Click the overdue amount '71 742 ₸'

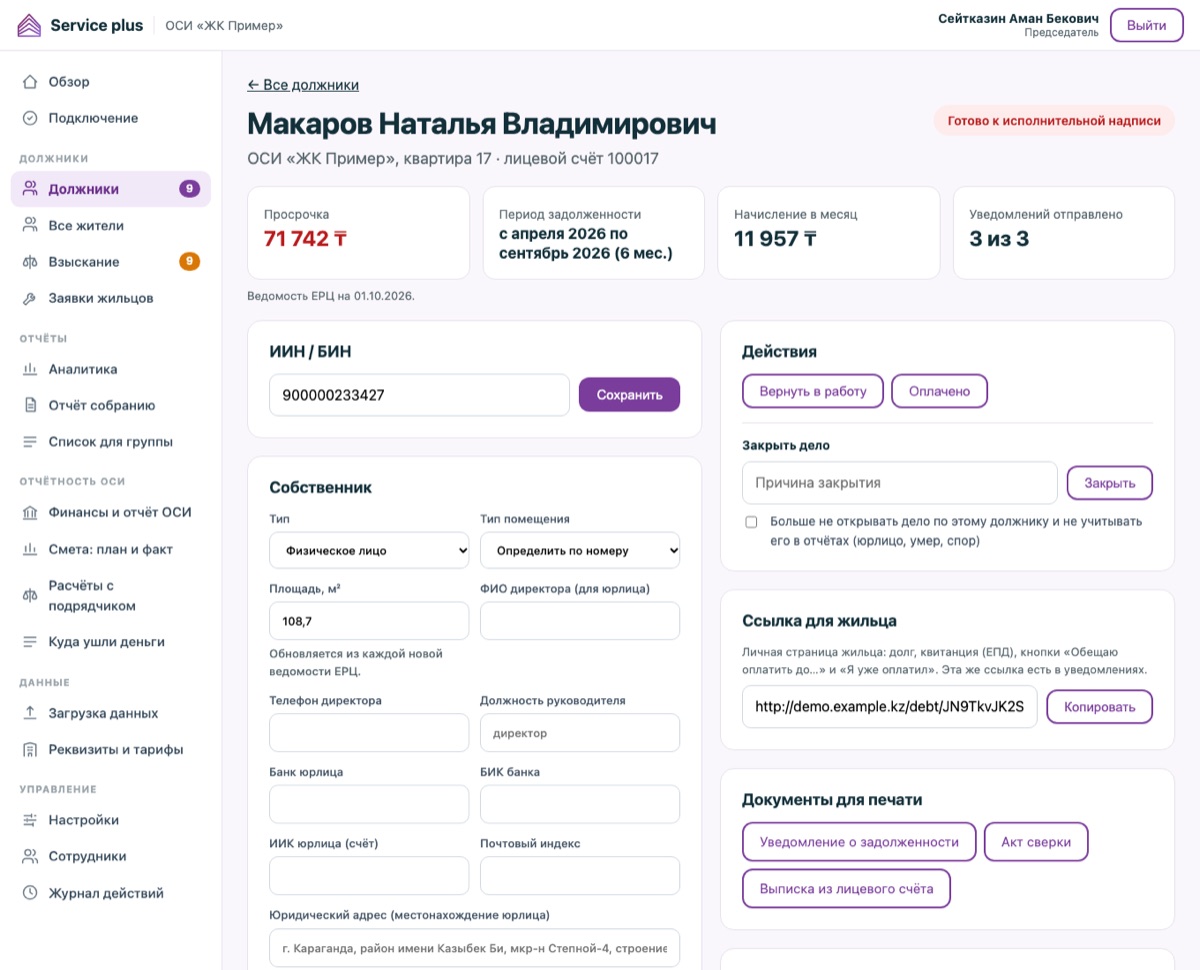[305, 239]
